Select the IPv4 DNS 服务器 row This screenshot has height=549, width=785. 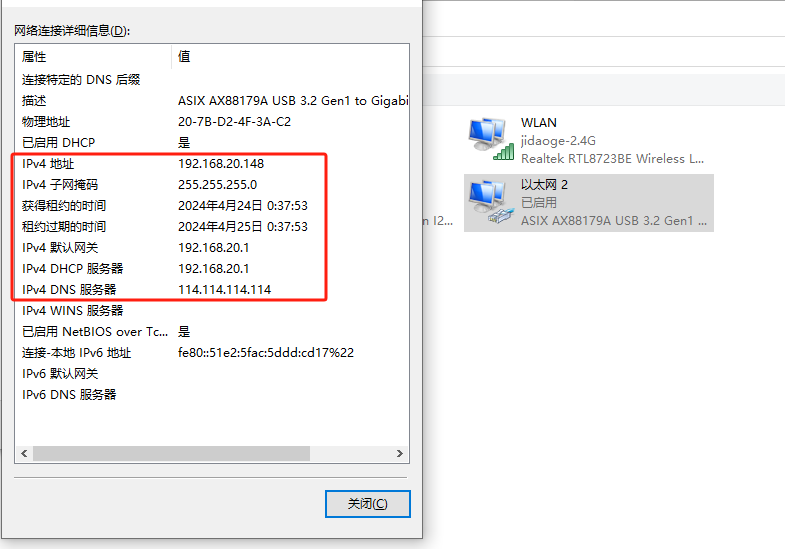(x=212, y=290)
